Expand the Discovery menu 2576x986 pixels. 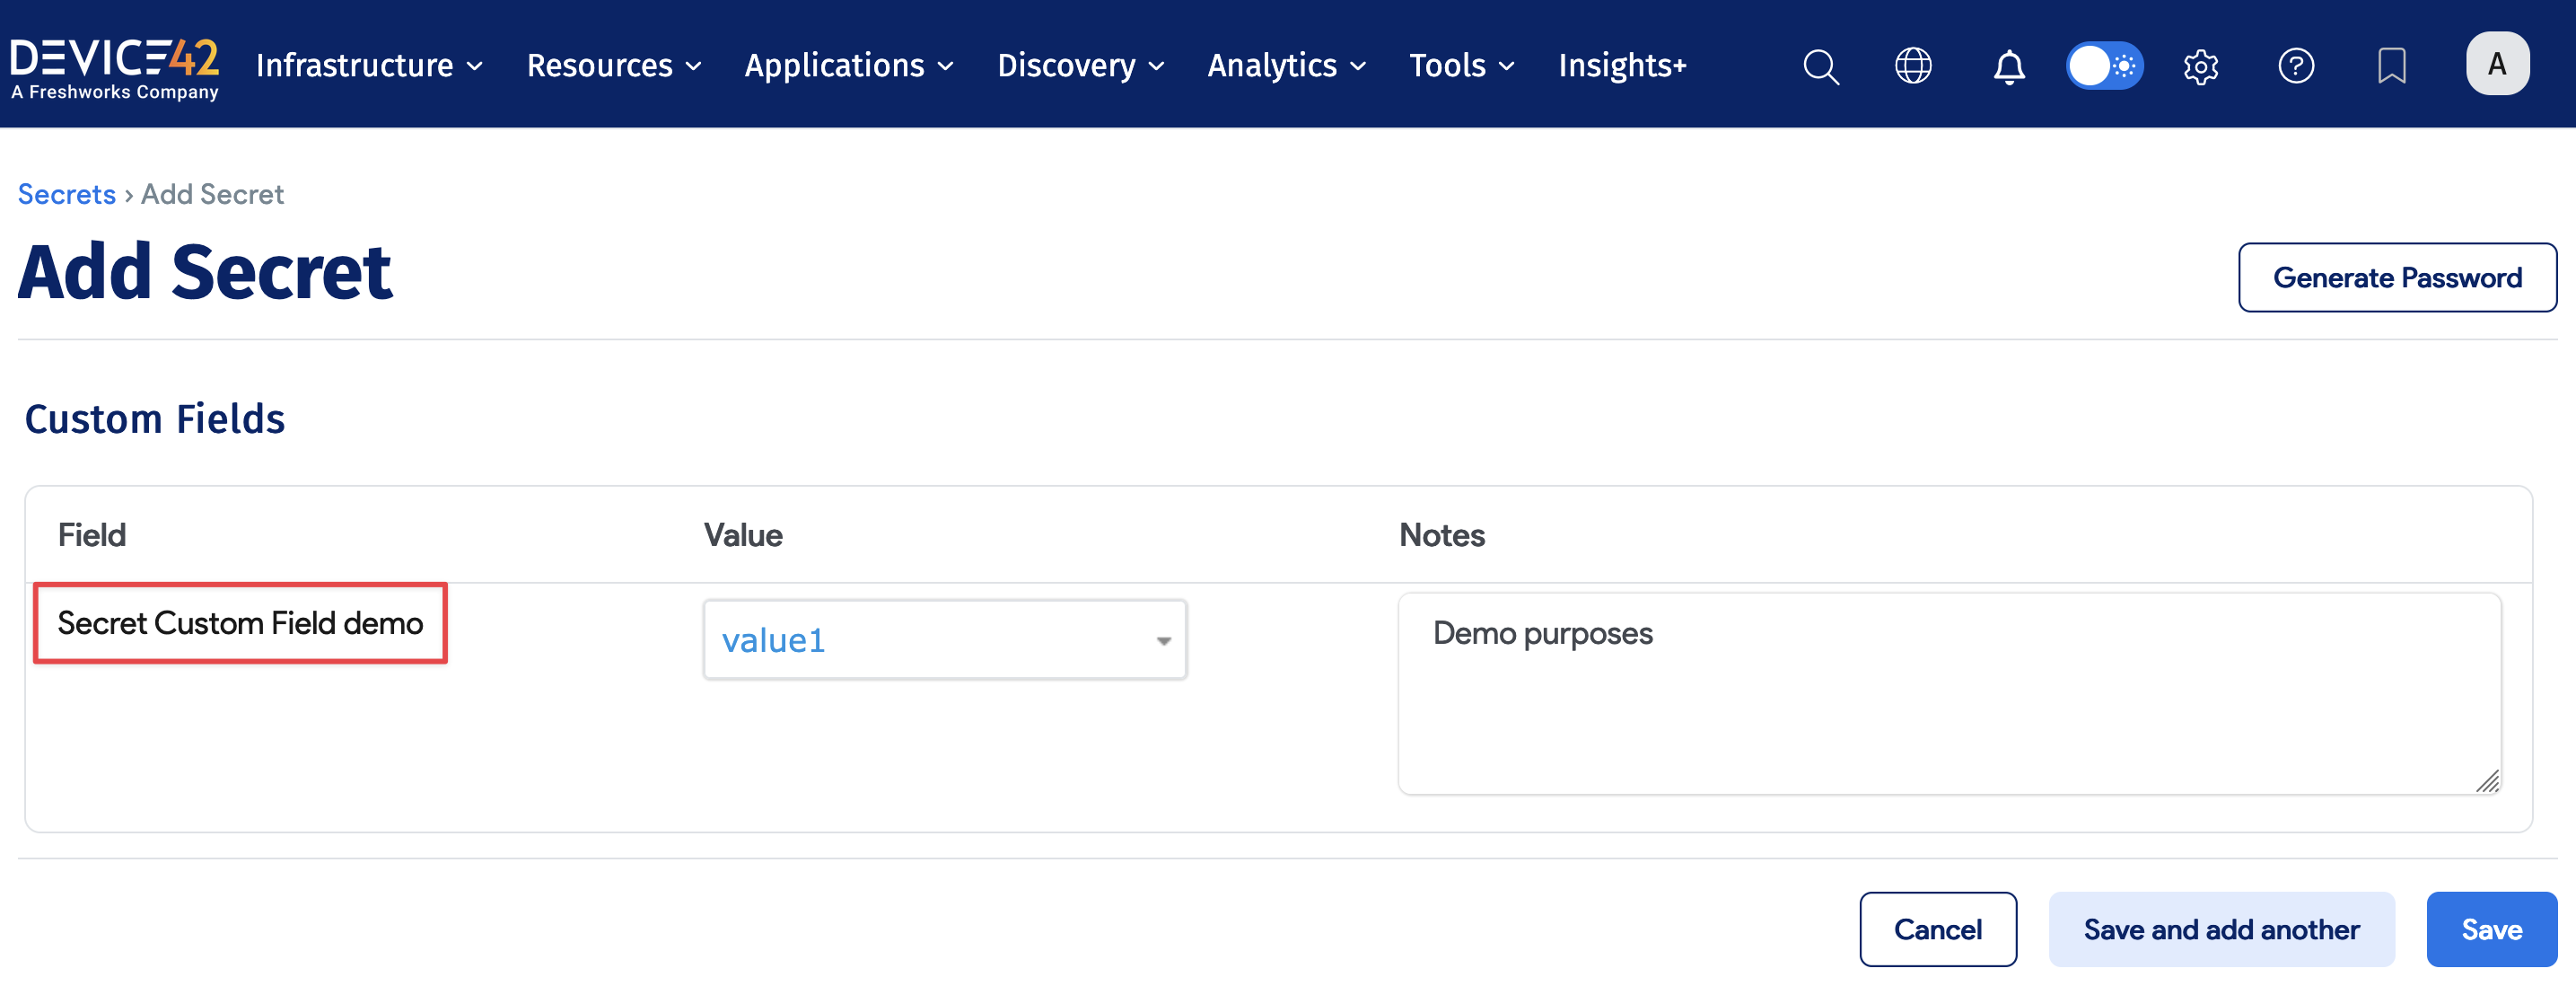(x=1080, y=66)
